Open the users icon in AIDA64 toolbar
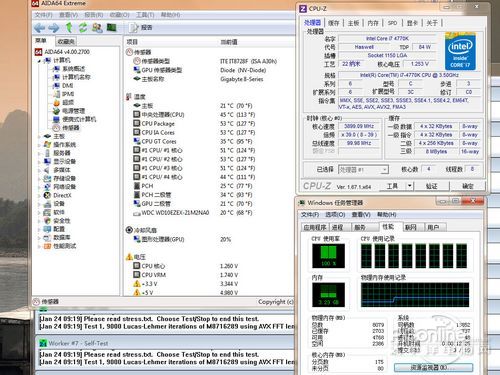This screenshot has width=500, height=375. click(97, 27)
